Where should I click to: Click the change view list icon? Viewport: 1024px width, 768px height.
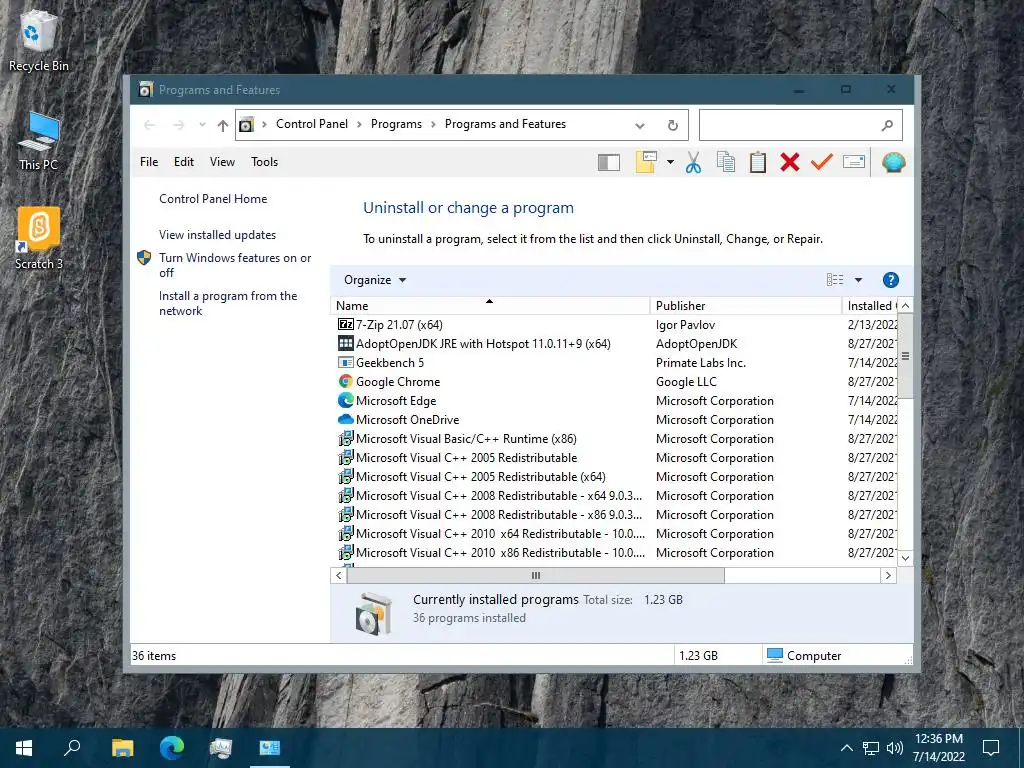(x=835, y=280)
